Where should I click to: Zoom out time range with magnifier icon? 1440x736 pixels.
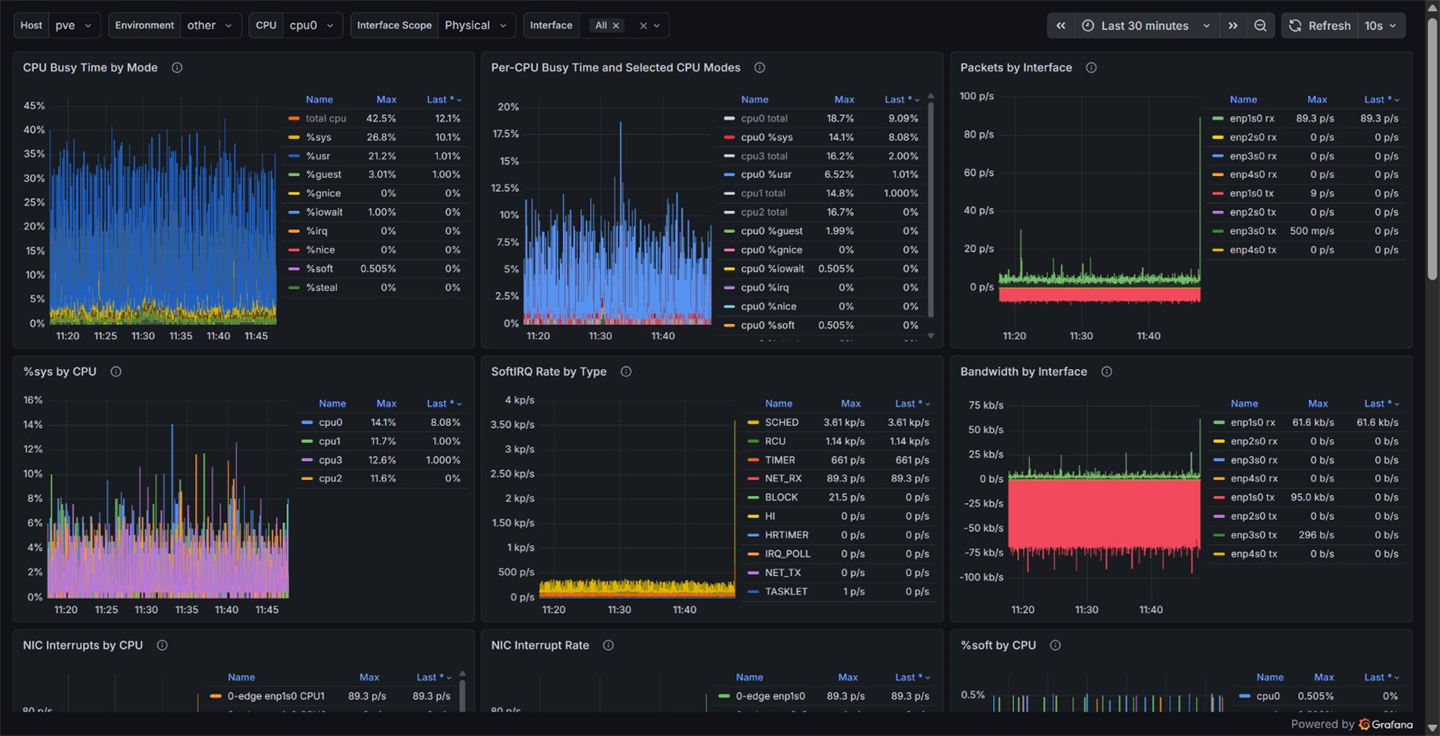click(x=1261, y=26)
